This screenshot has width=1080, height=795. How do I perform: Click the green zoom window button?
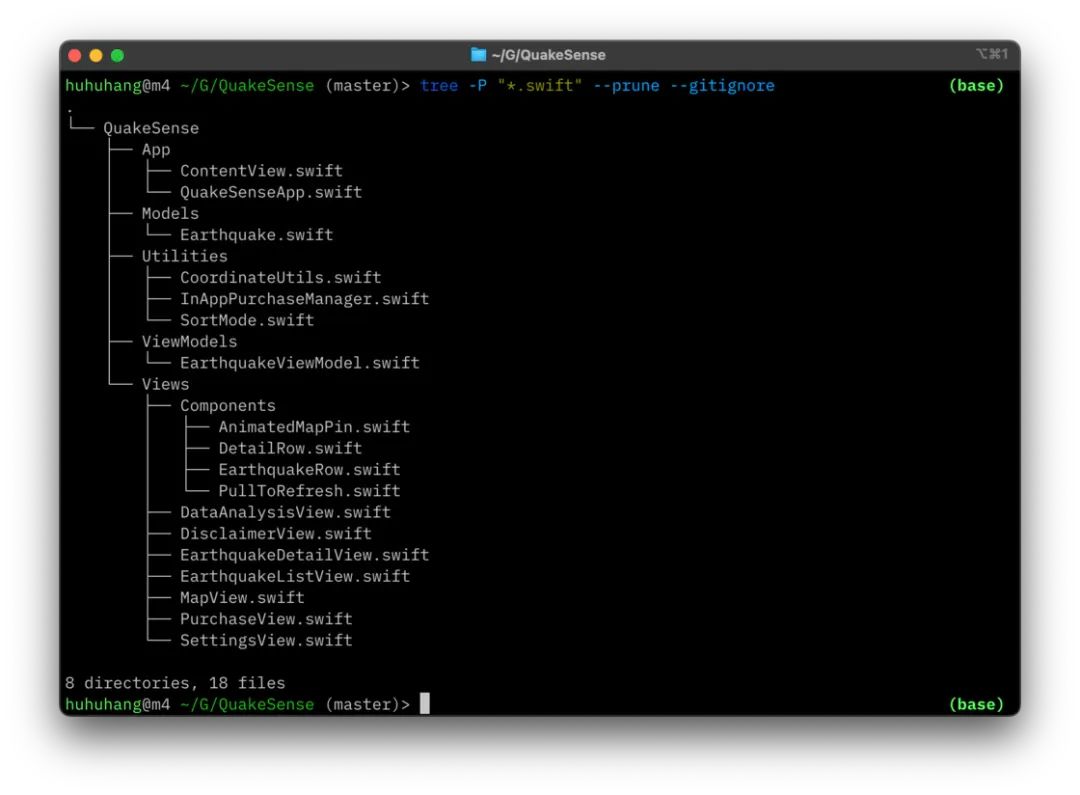point(117,55)
